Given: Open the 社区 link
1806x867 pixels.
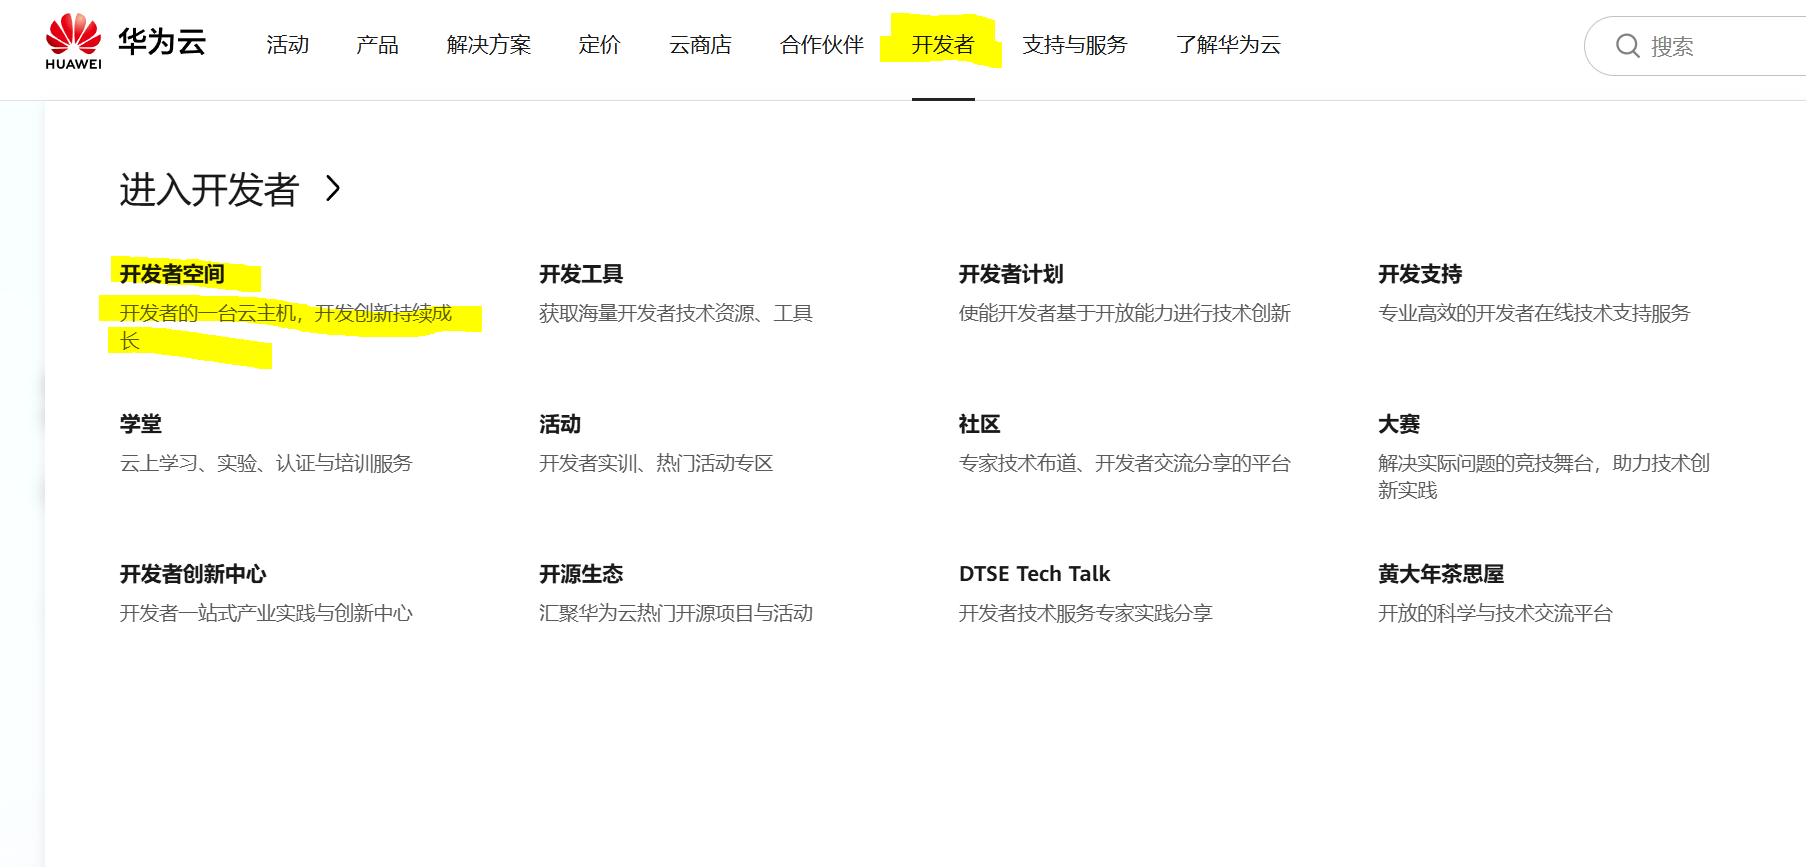Looking at the screenshot, I should pos(979,424).
